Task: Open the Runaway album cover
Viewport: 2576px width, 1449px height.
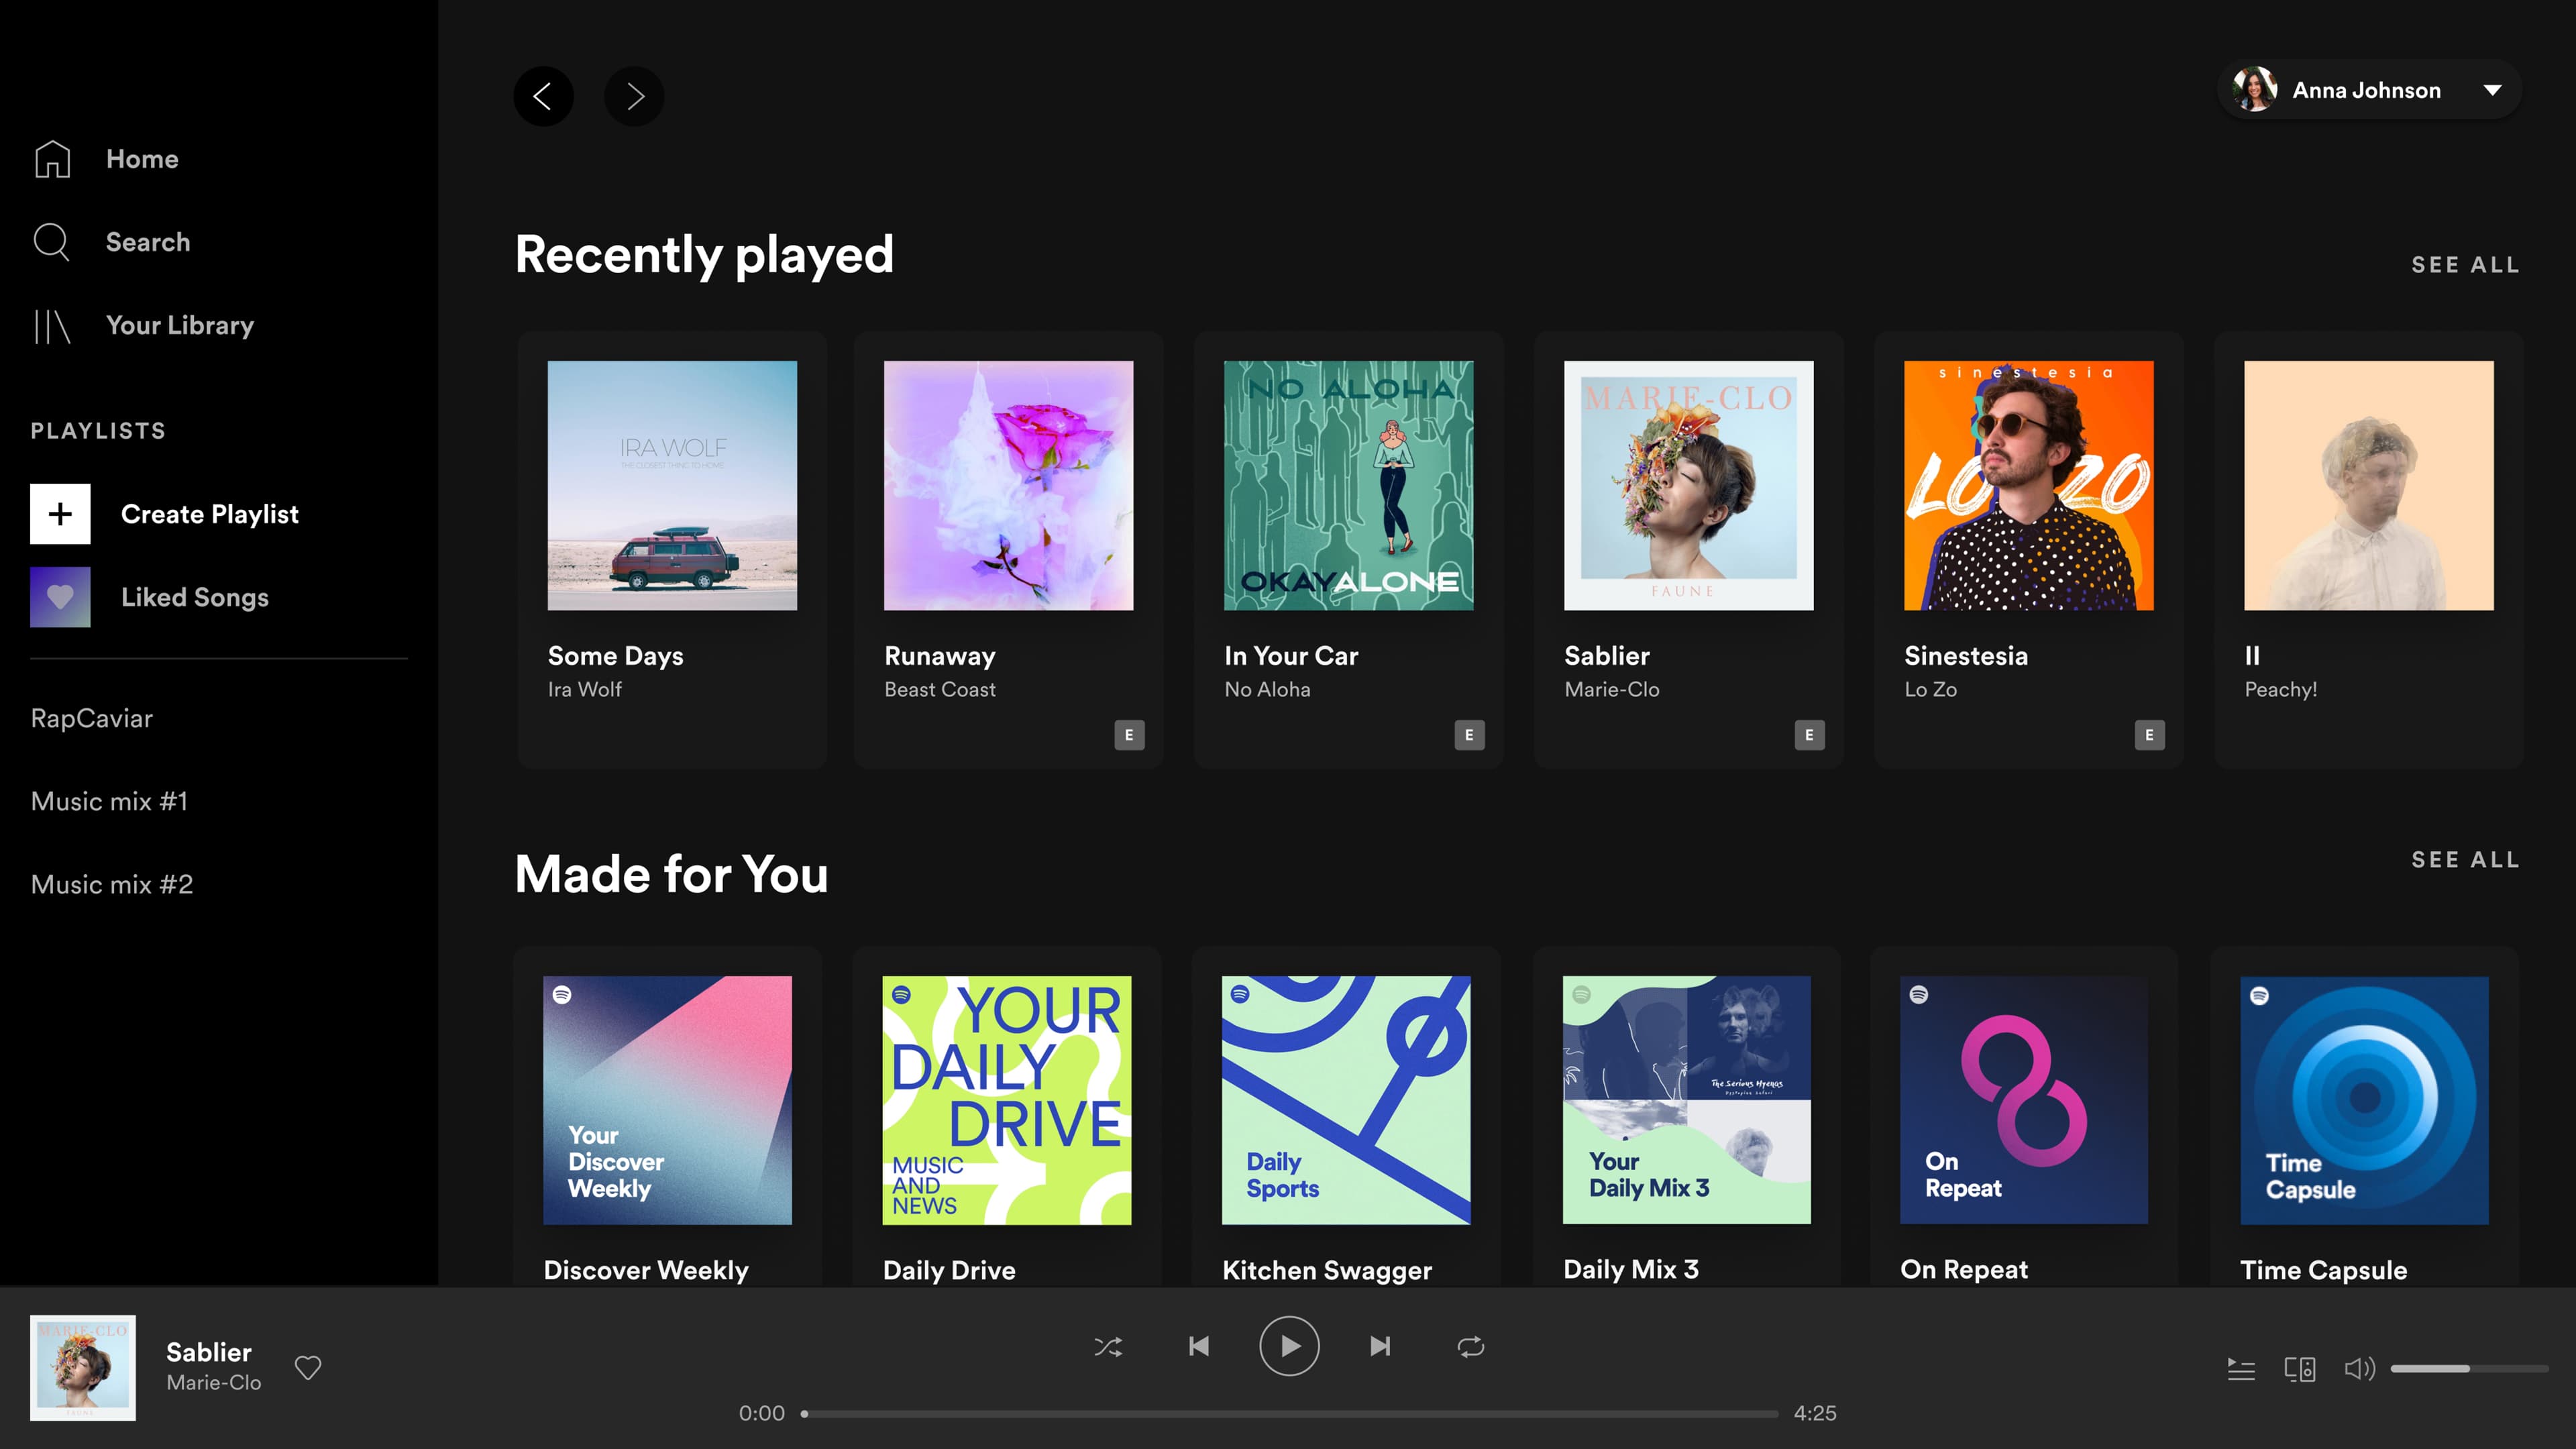Action: coord(1009,485)
